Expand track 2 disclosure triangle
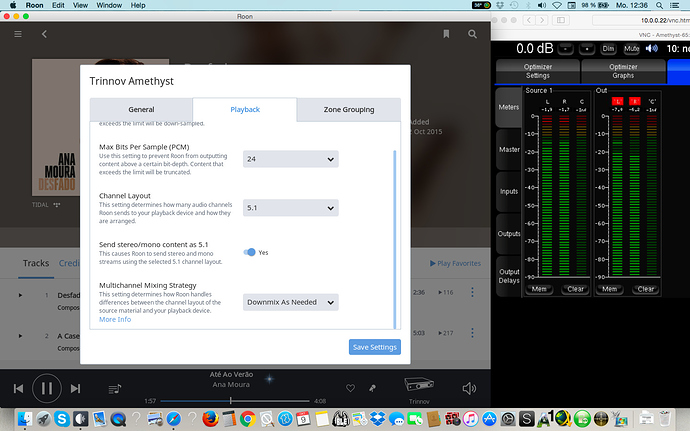 tap(20, 336)
